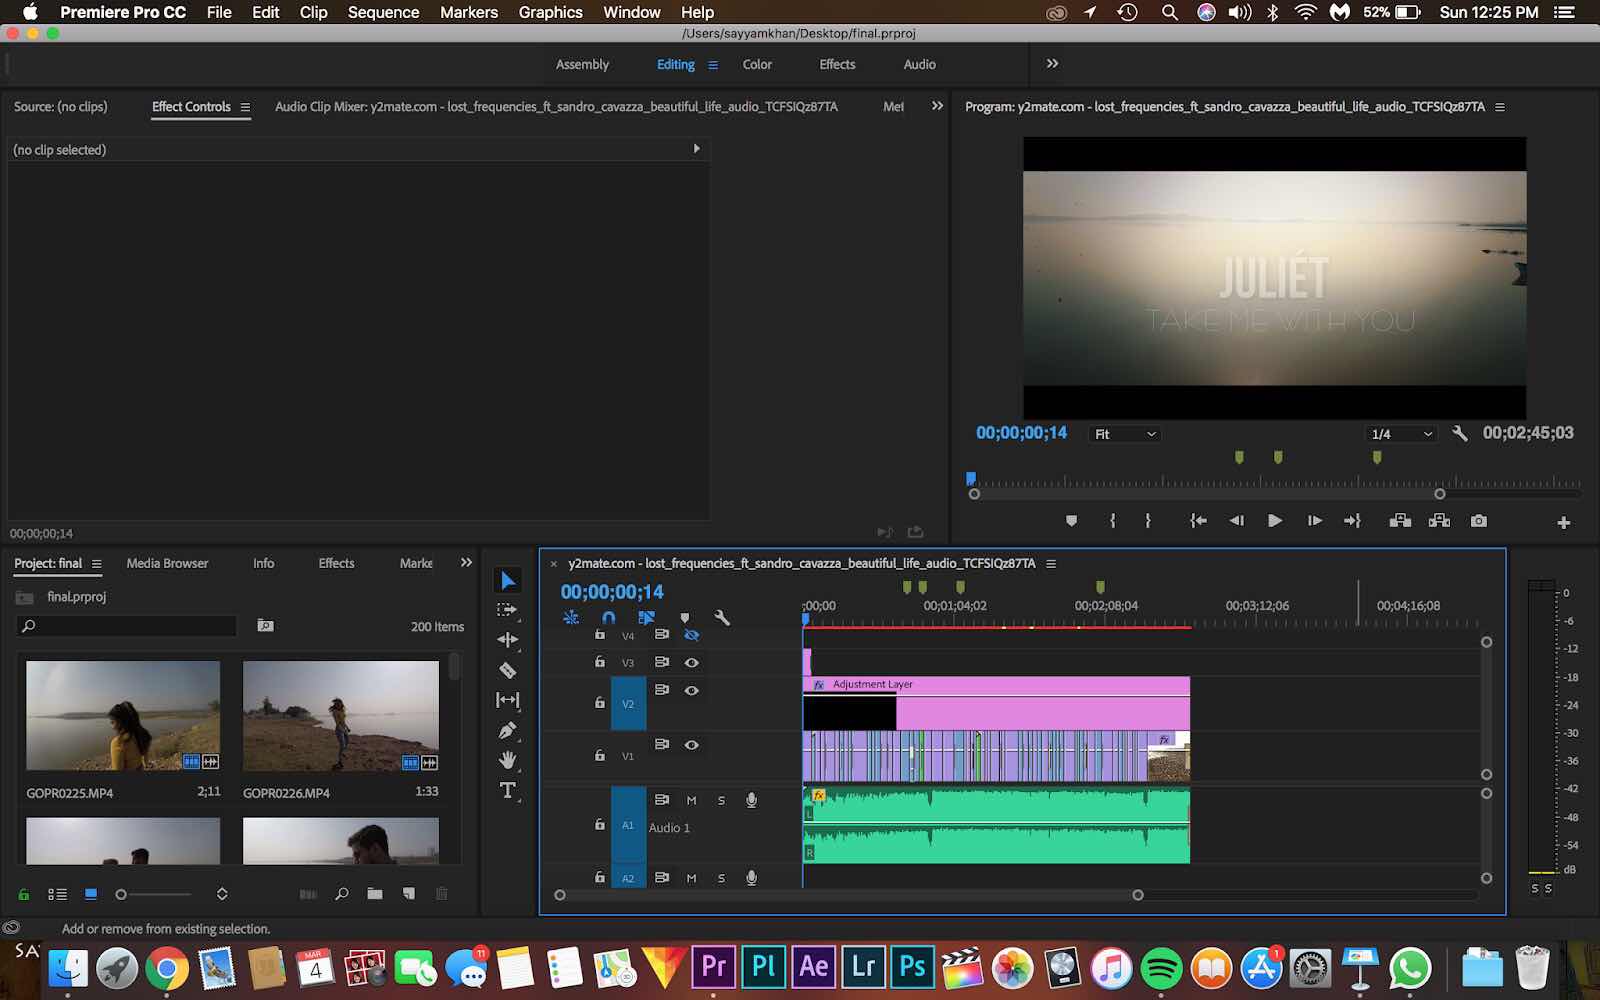
Task: Select the Type tool
Action: tap(508, 790)
